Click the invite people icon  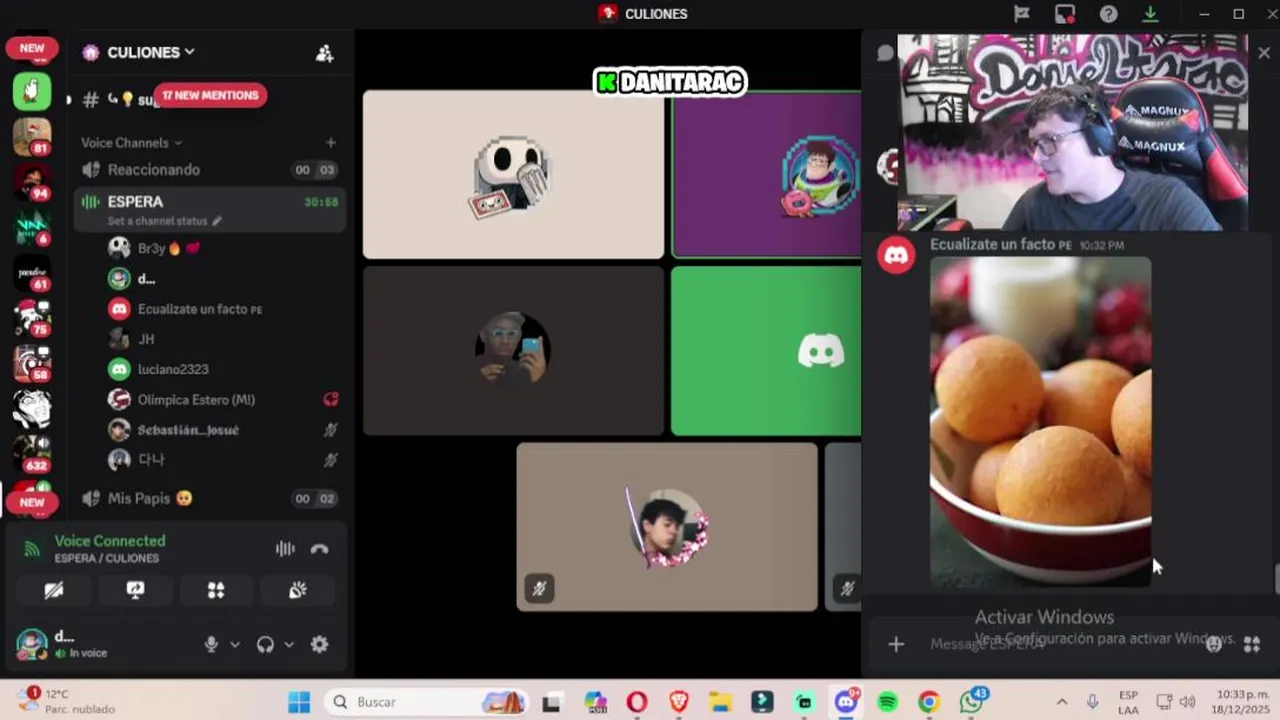pyautogui.click(x=325, y=53)
